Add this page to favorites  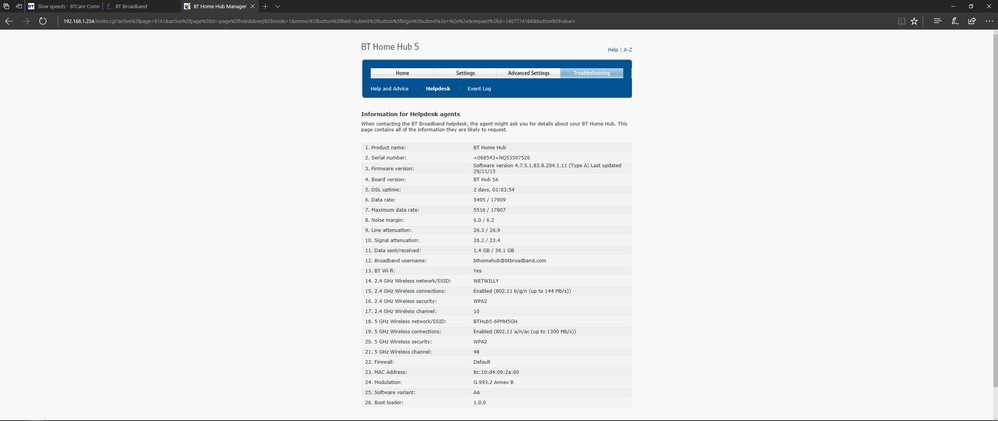point(915,21)
